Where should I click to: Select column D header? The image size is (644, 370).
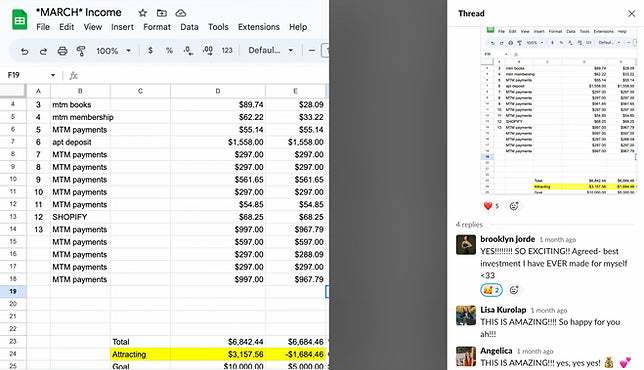(218, 91)
